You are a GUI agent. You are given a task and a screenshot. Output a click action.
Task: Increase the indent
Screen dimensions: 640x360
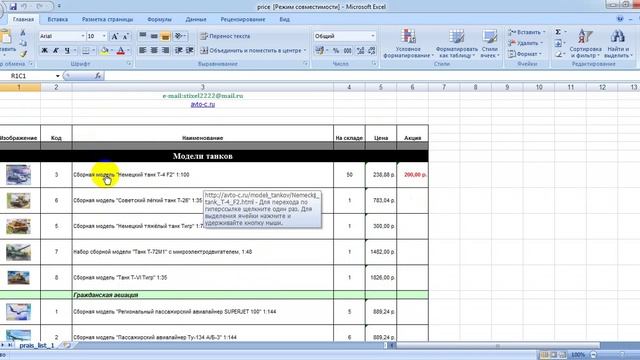pos(190,51)
